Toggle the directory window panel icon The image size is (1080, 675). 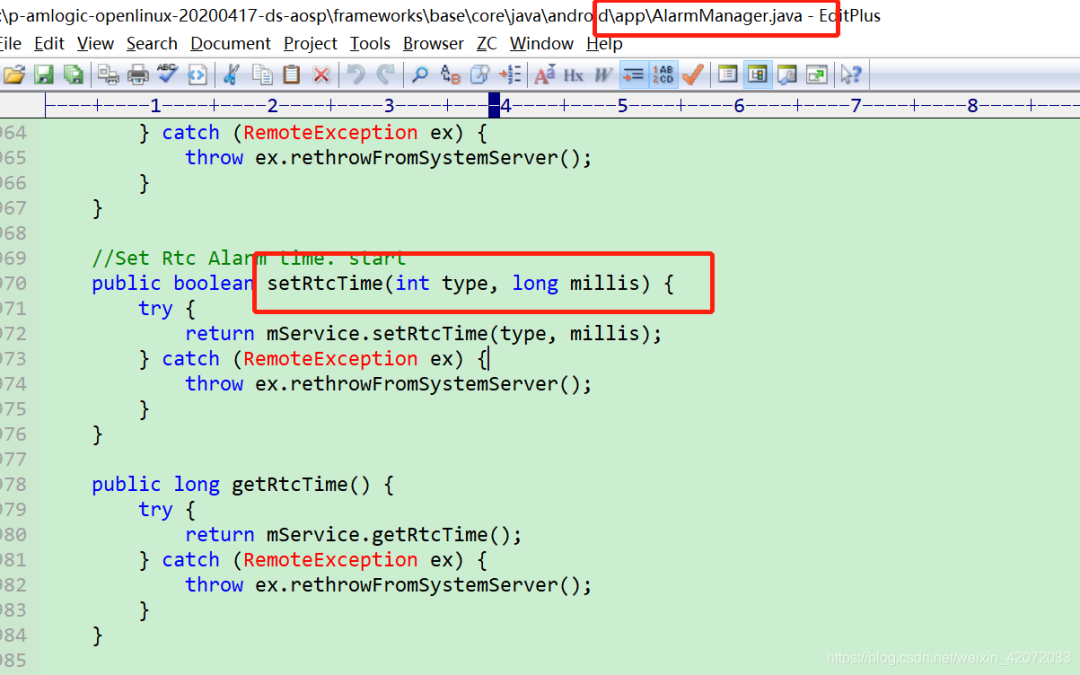tap(727, 74)
